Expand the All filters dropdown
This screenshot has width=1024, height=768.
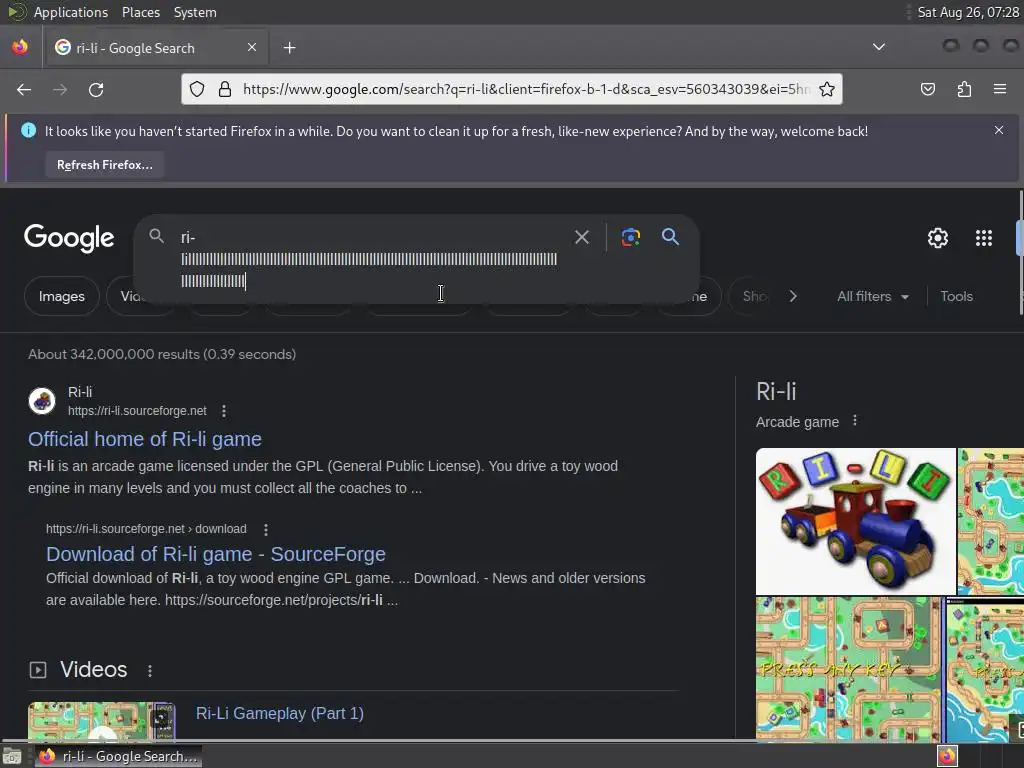pos(872,296)
